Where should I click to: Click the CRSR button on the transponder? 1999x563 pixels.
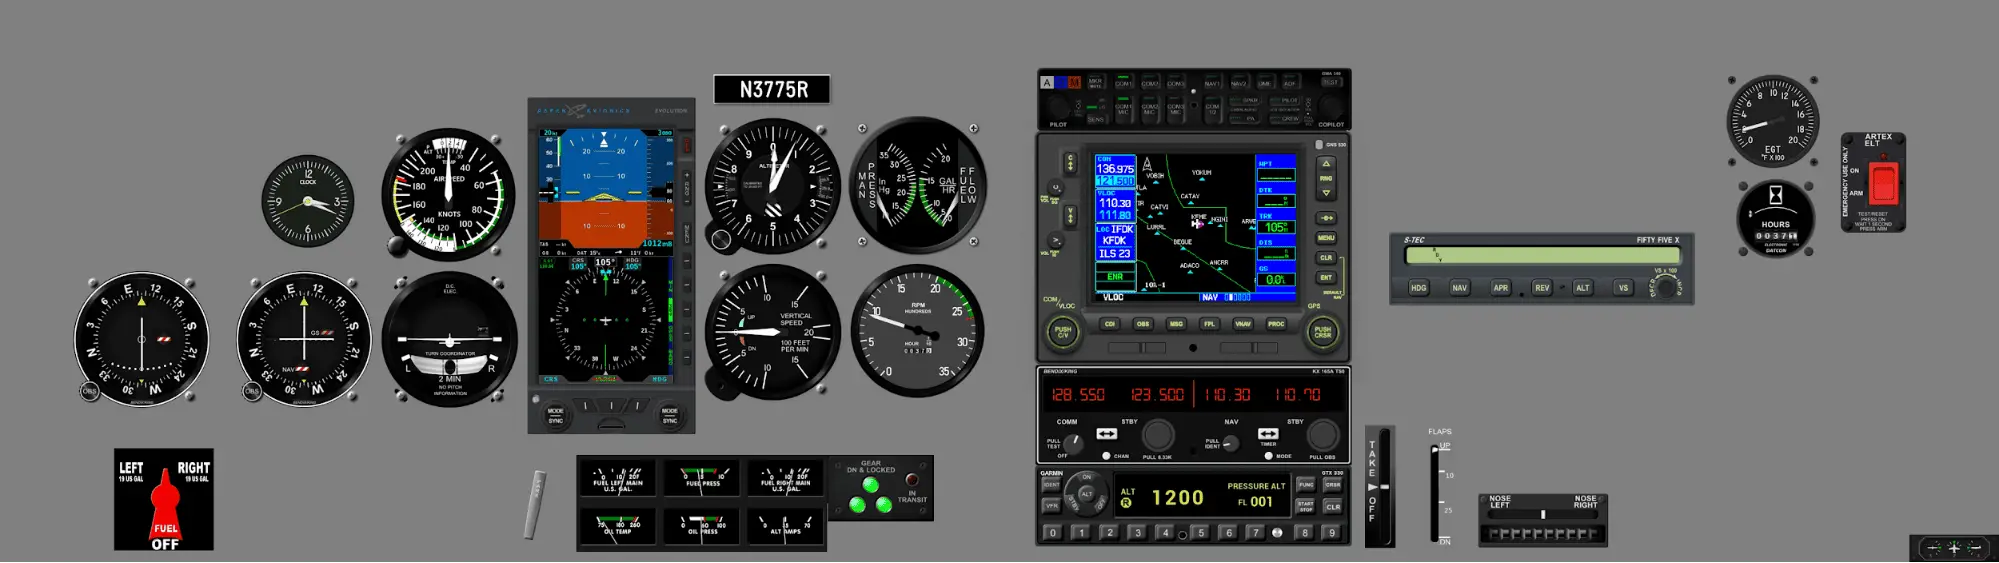click(x=1333, y=485)
